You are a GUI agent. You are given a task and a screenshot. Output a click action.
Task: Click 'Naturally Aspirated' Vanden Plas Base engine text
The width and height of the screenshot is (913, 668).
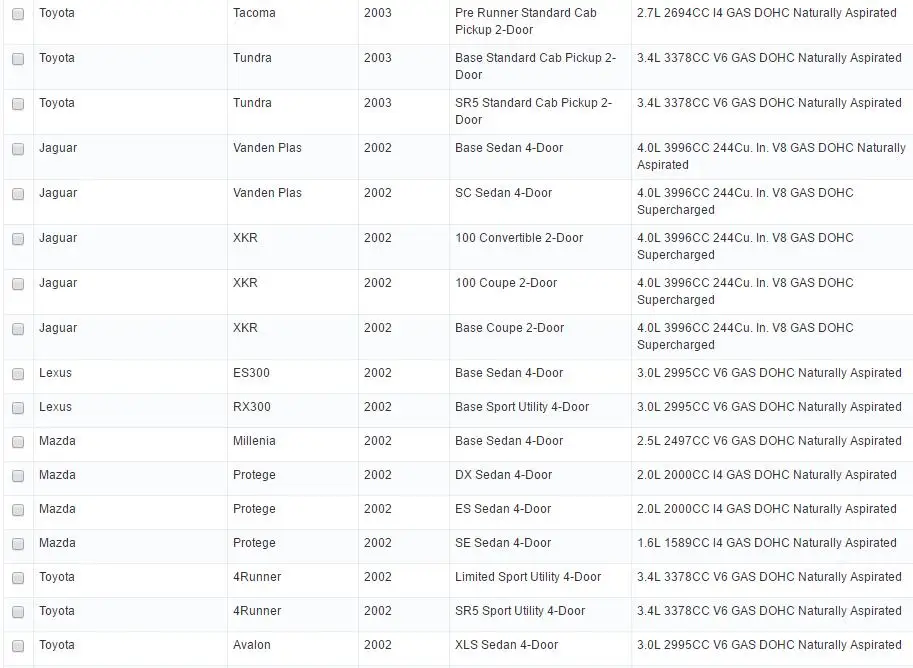[772, 156]
